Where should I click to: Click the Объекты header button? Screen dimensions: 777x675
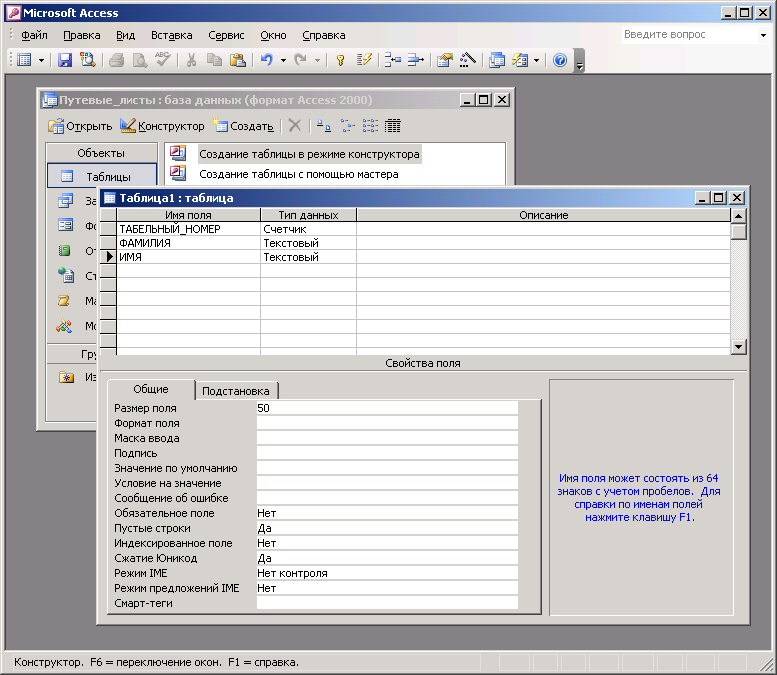click(101, 153)
